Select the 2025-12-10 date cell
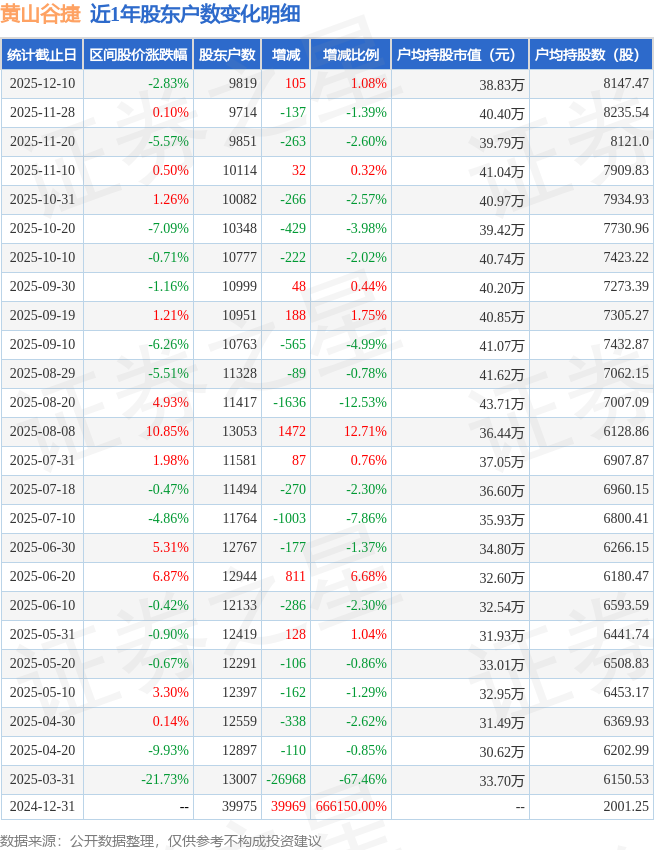654x850 pixels. point(42,84)
